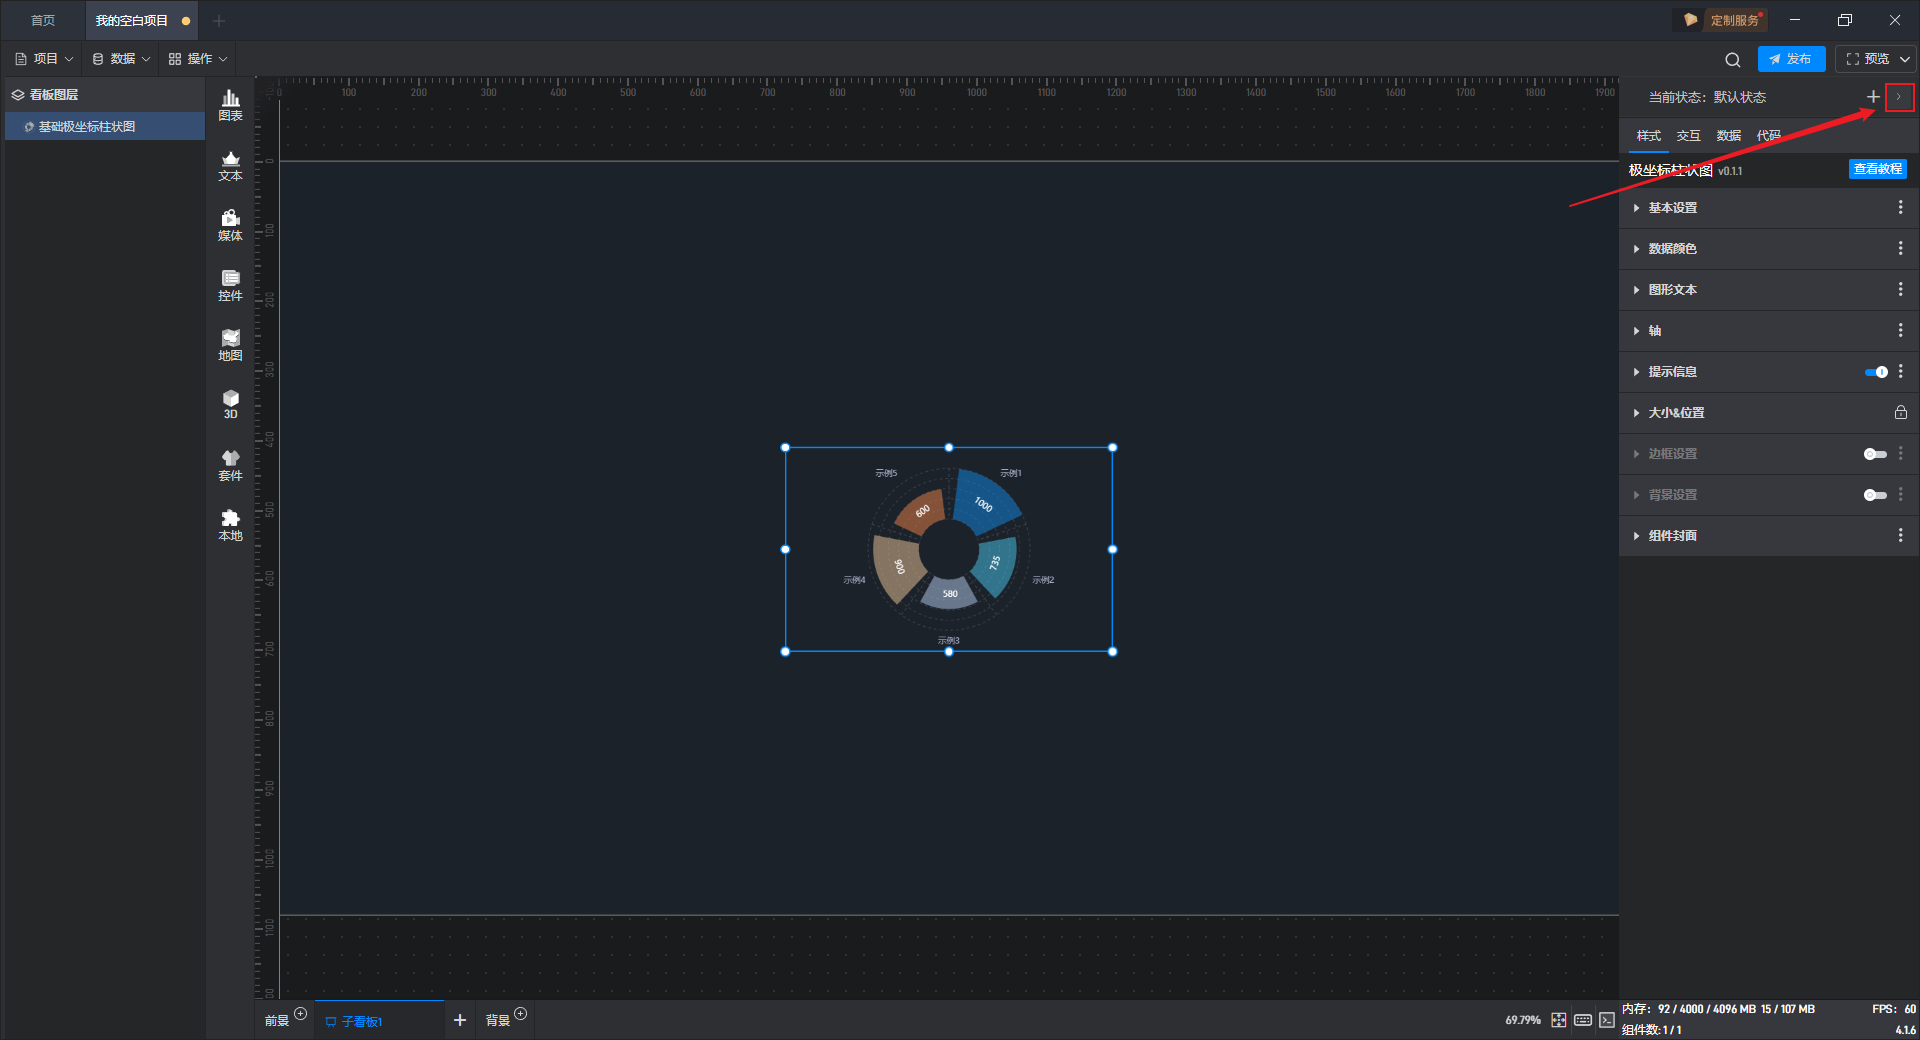
Task: Click the 看板图层 layers icon
Action: (x=18, y=95)
